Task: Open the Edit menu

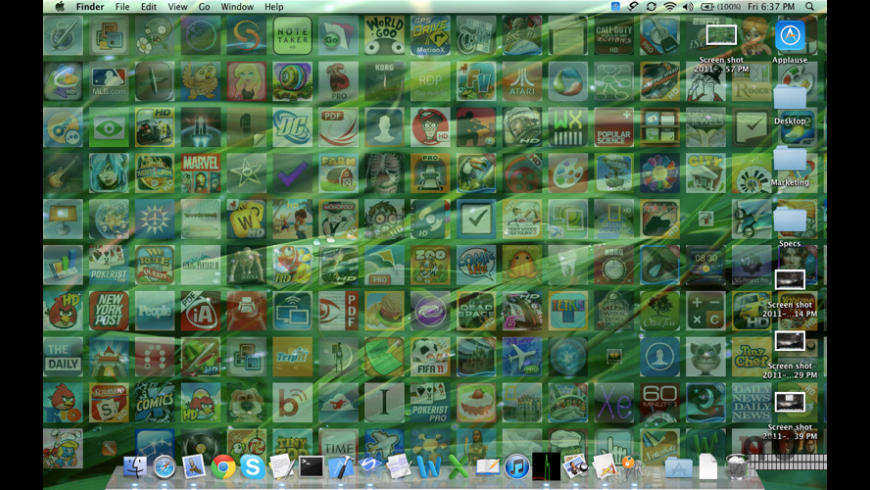Action: (148, 7)
